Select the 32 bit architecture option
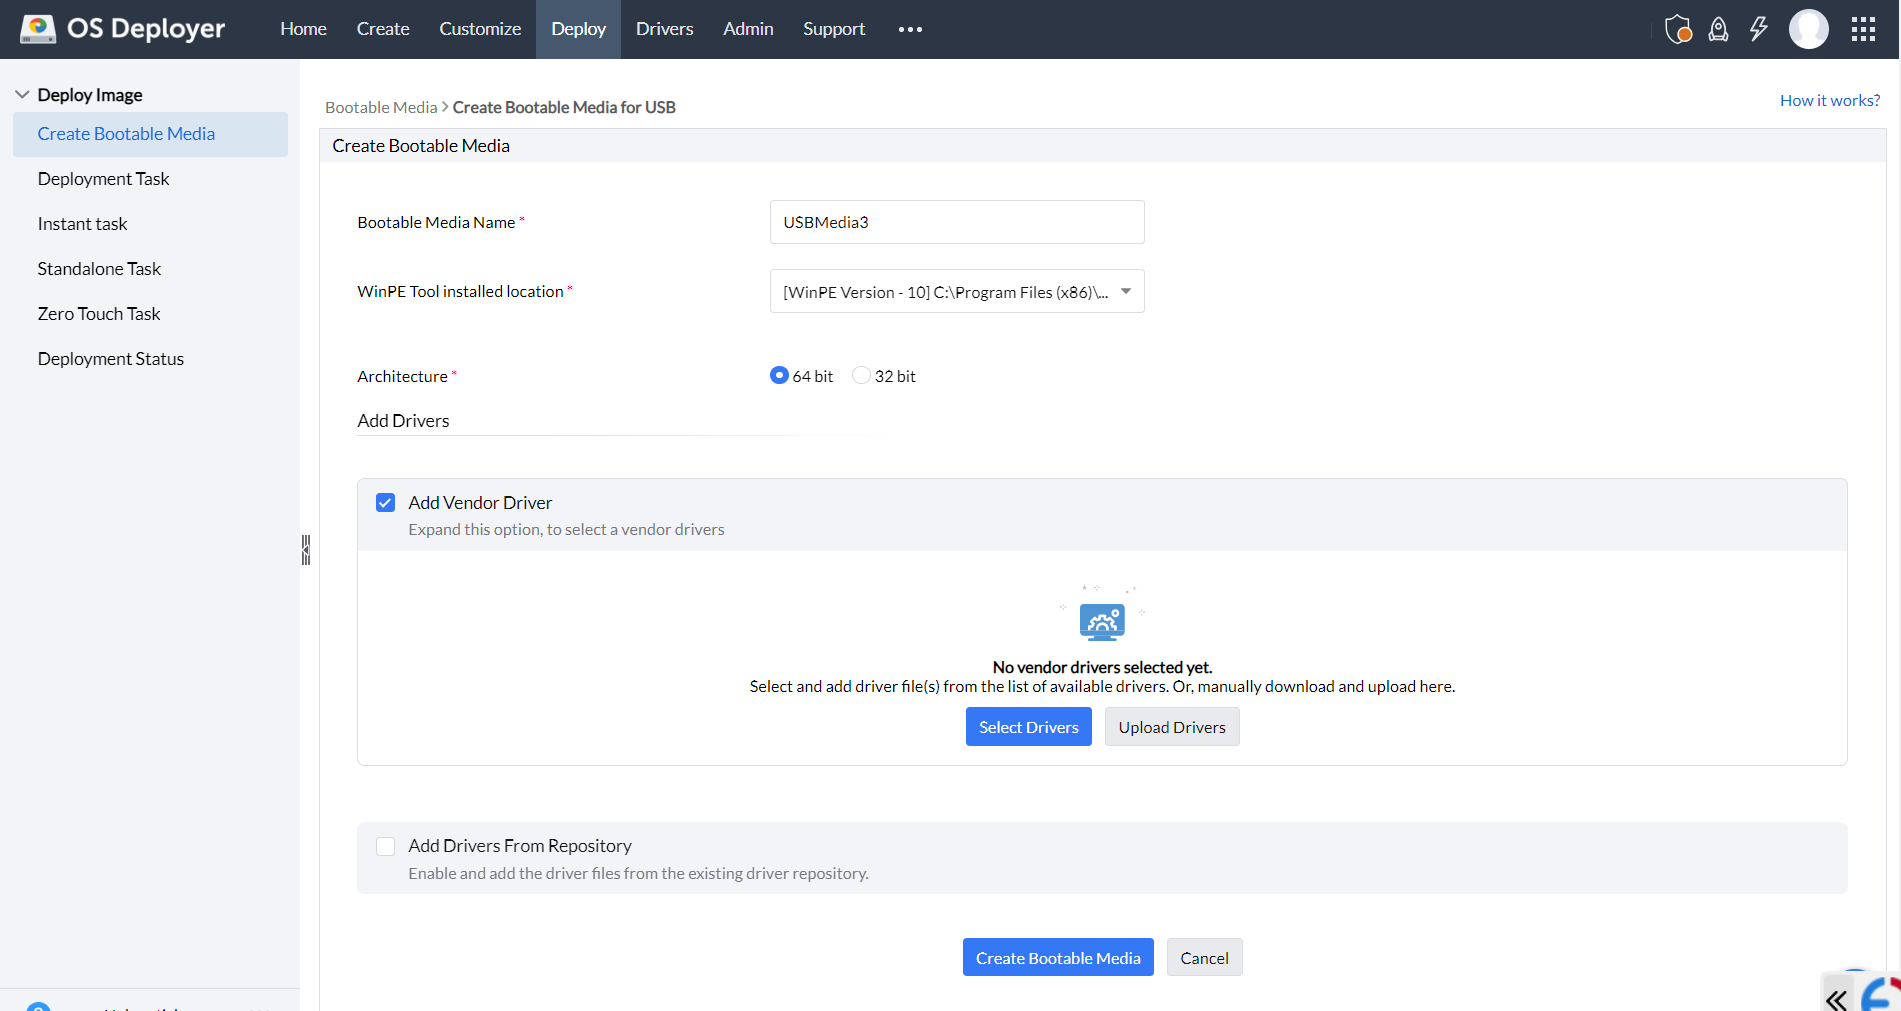This screenshot has width=1901, height=1011. pyautogui.click(x=861, y=375)
